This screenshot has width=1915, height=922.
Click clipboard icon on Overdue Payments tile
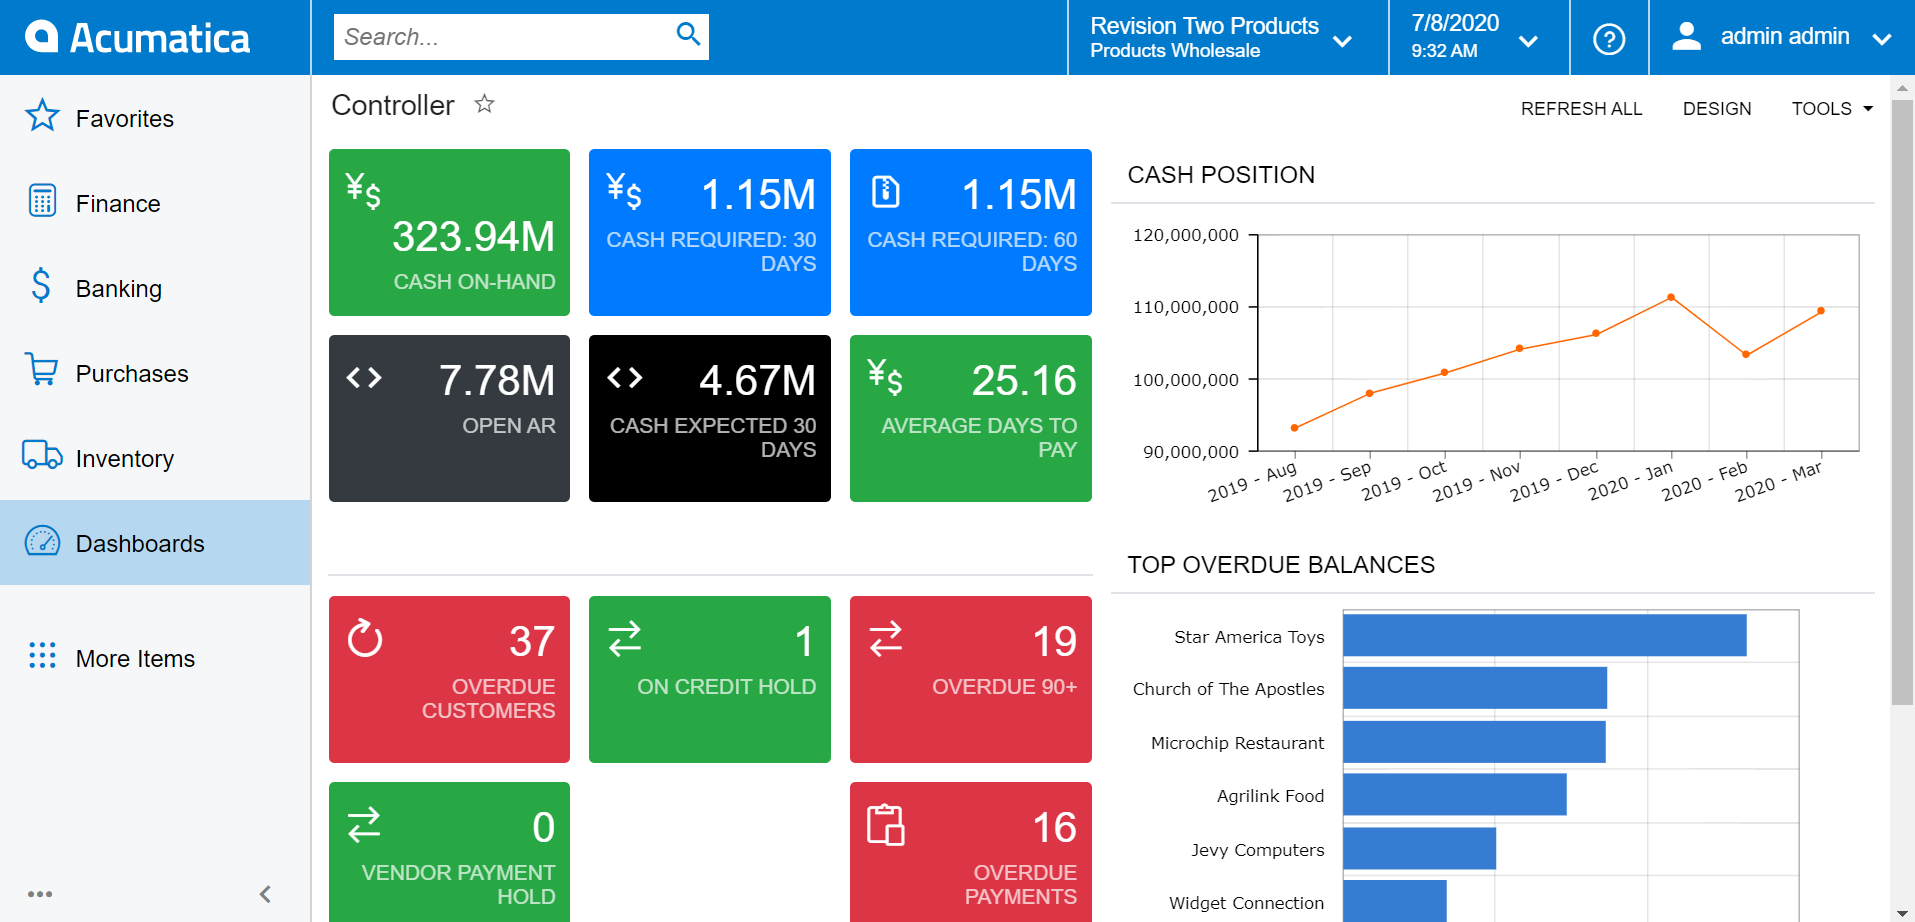pyautogui.click(x=886, y=825)
